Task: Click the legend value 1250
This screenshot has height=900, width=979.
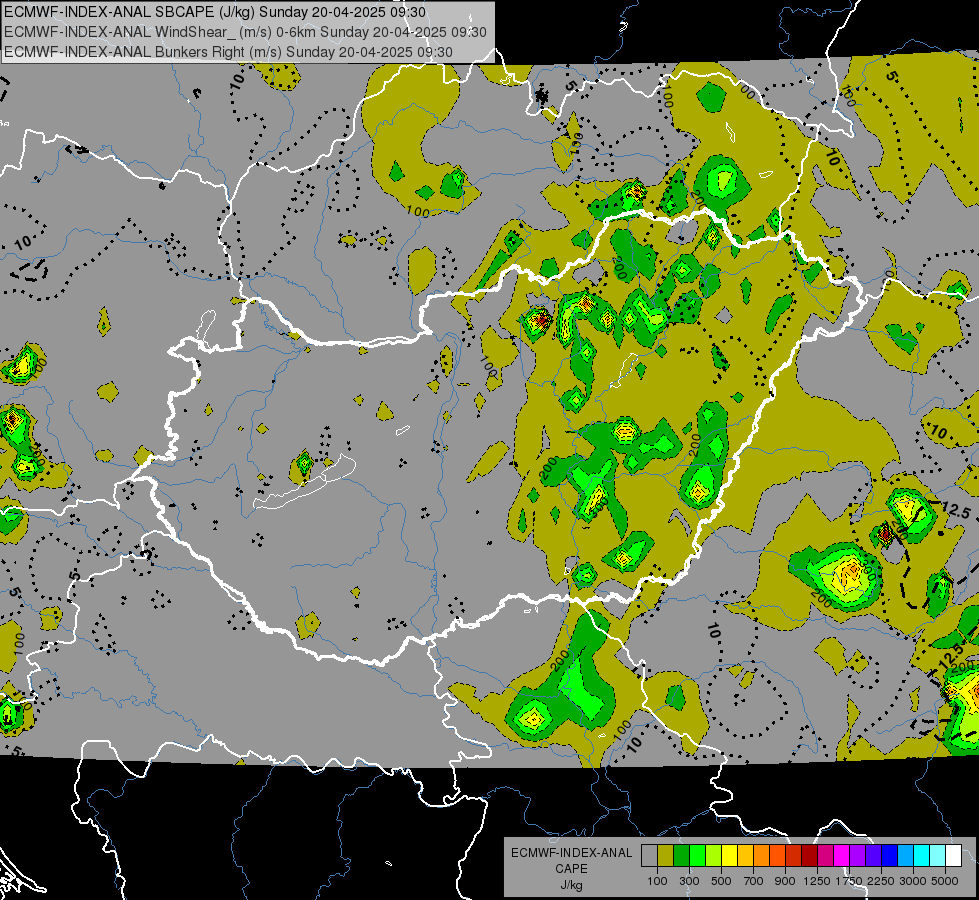Action: click(x=817, y=881)
